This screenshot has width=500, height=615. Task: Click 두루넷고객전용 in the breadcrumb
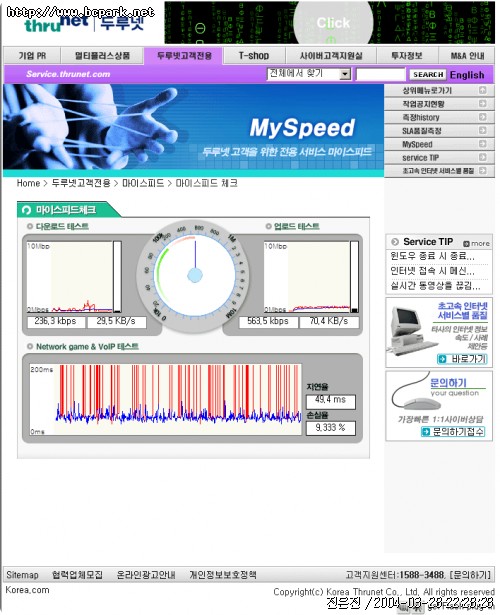[81, 183]
